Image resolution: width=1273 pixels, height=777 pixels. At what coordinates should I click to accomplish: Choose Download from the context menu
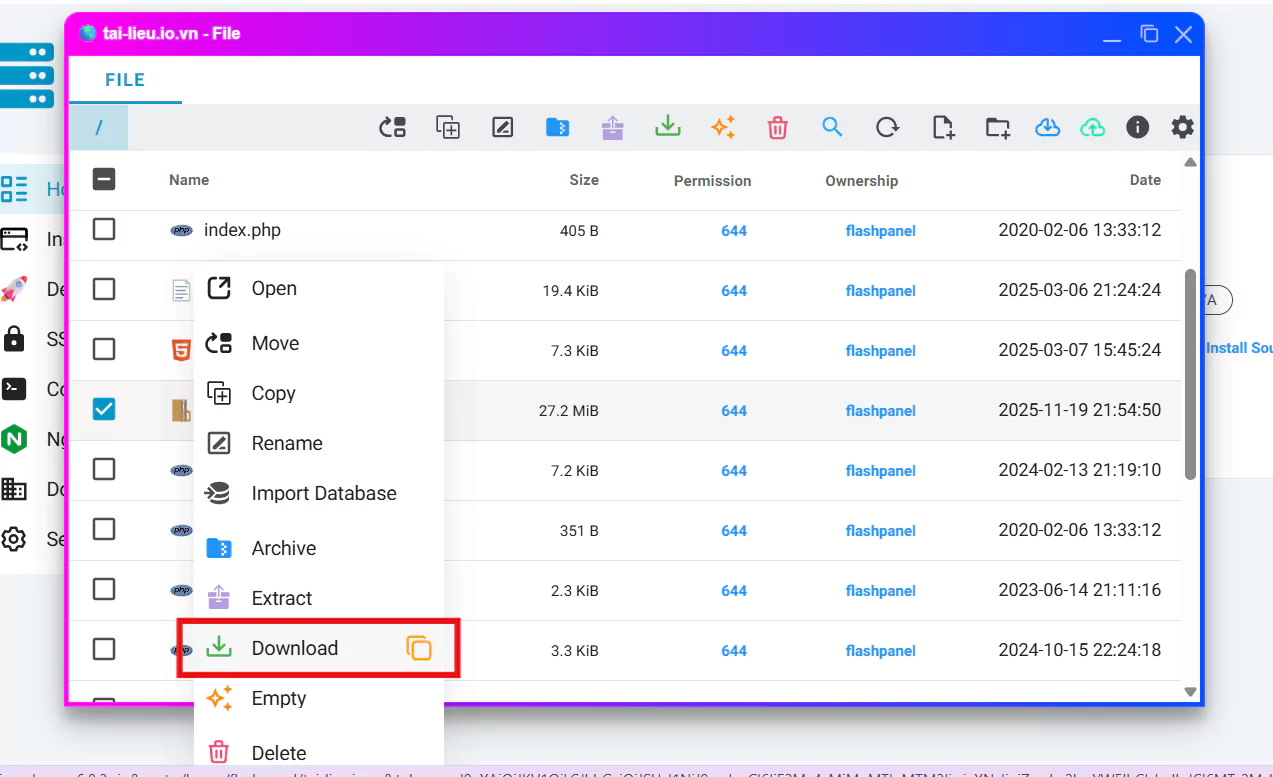point(295,648)
